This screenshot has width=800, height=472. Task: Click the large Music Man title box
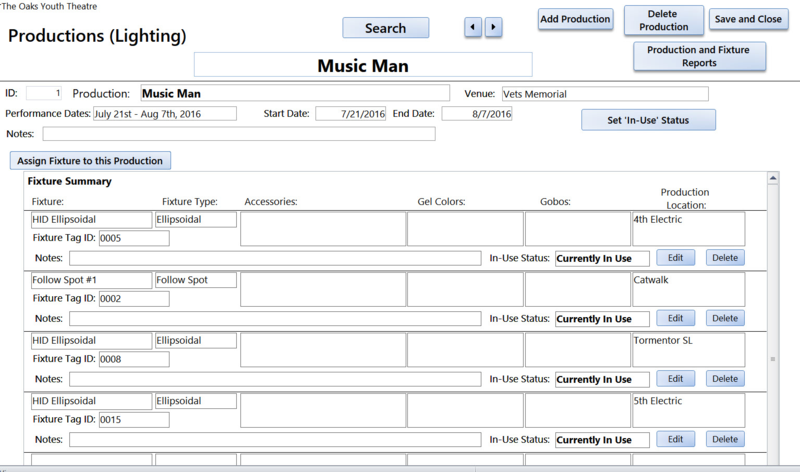pyautogui.click(x=363, y=65)
